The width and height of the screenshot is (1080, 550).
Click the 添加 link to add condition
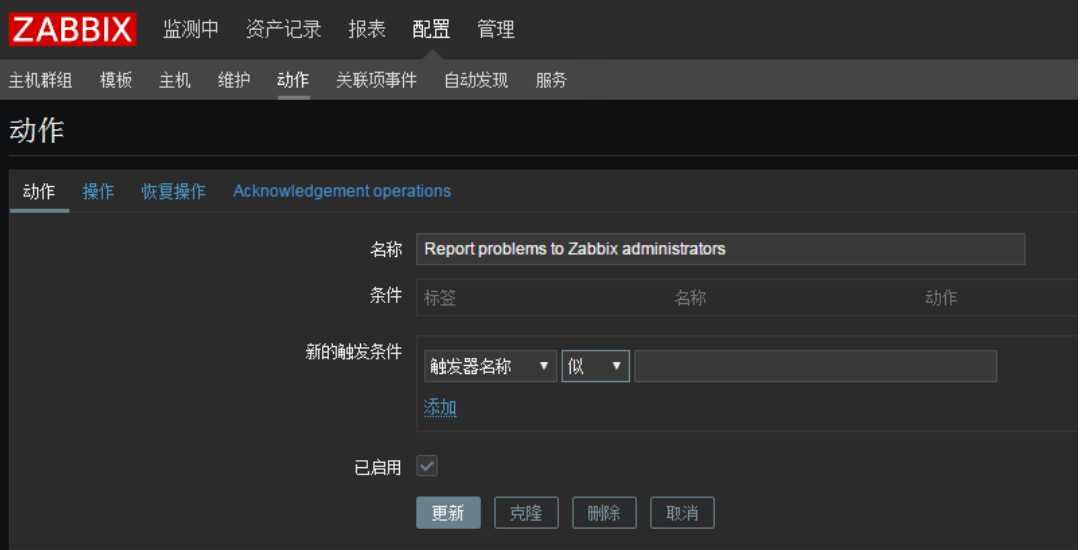(439, 408)
